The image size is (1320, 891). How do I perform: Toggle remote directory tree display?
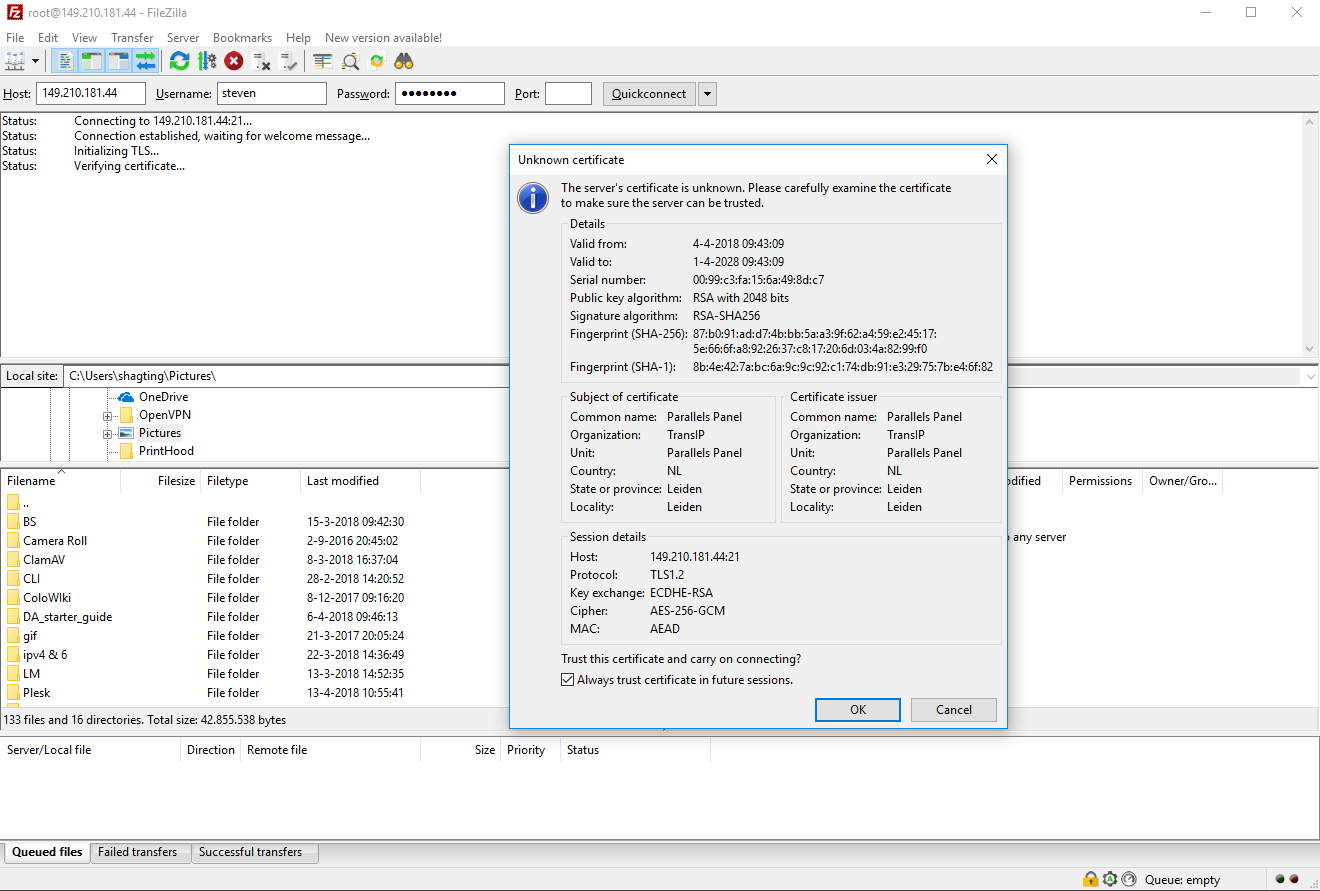[119, 61]
